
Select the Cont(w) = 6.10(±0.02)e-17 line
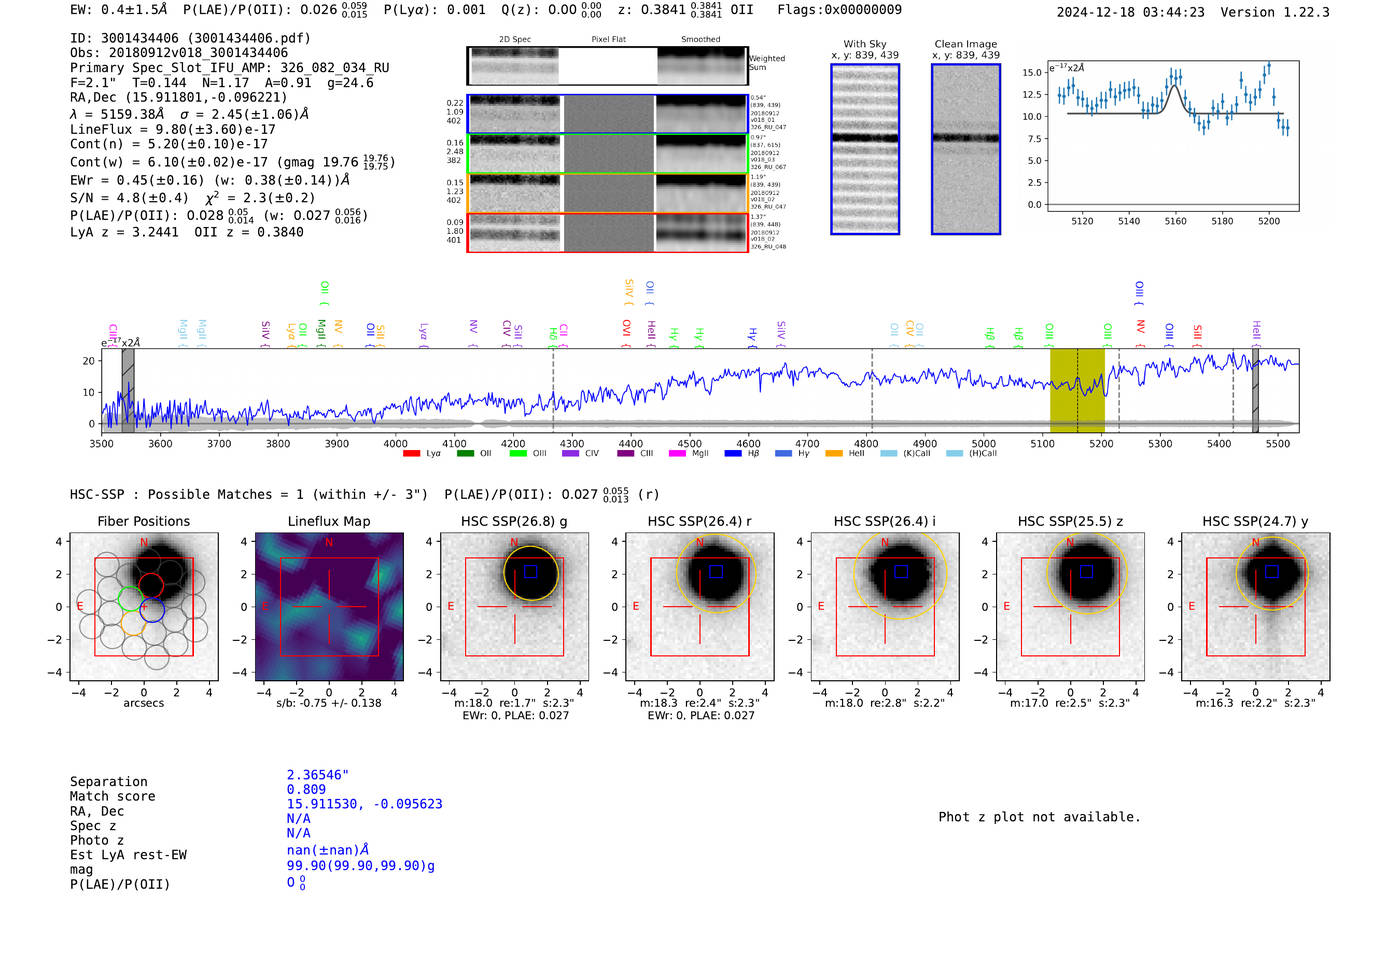click(x=233, y=162)
